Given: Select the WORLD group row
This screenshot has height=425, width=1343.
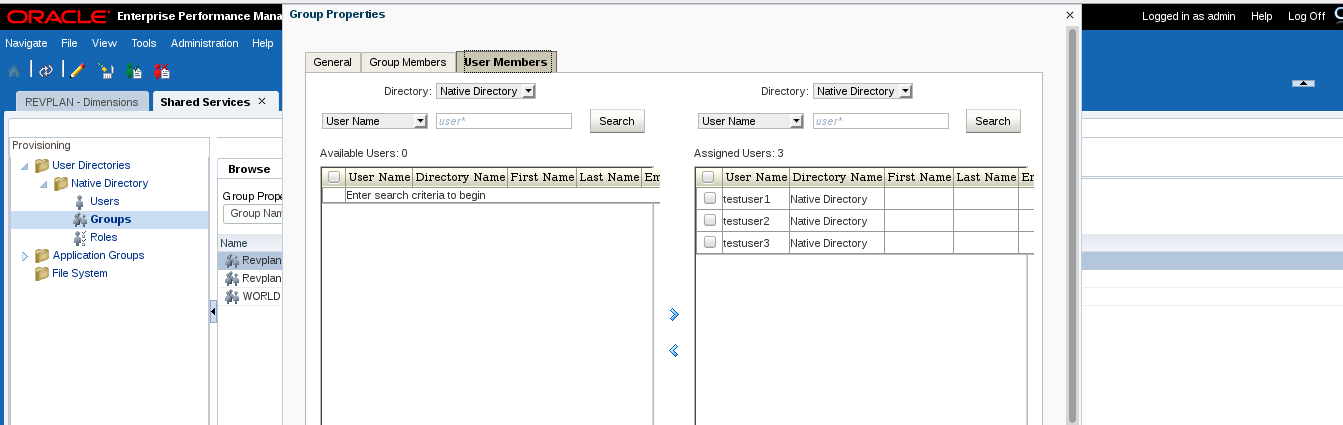Looking at the screenshot, I should (x=251, y=297).
